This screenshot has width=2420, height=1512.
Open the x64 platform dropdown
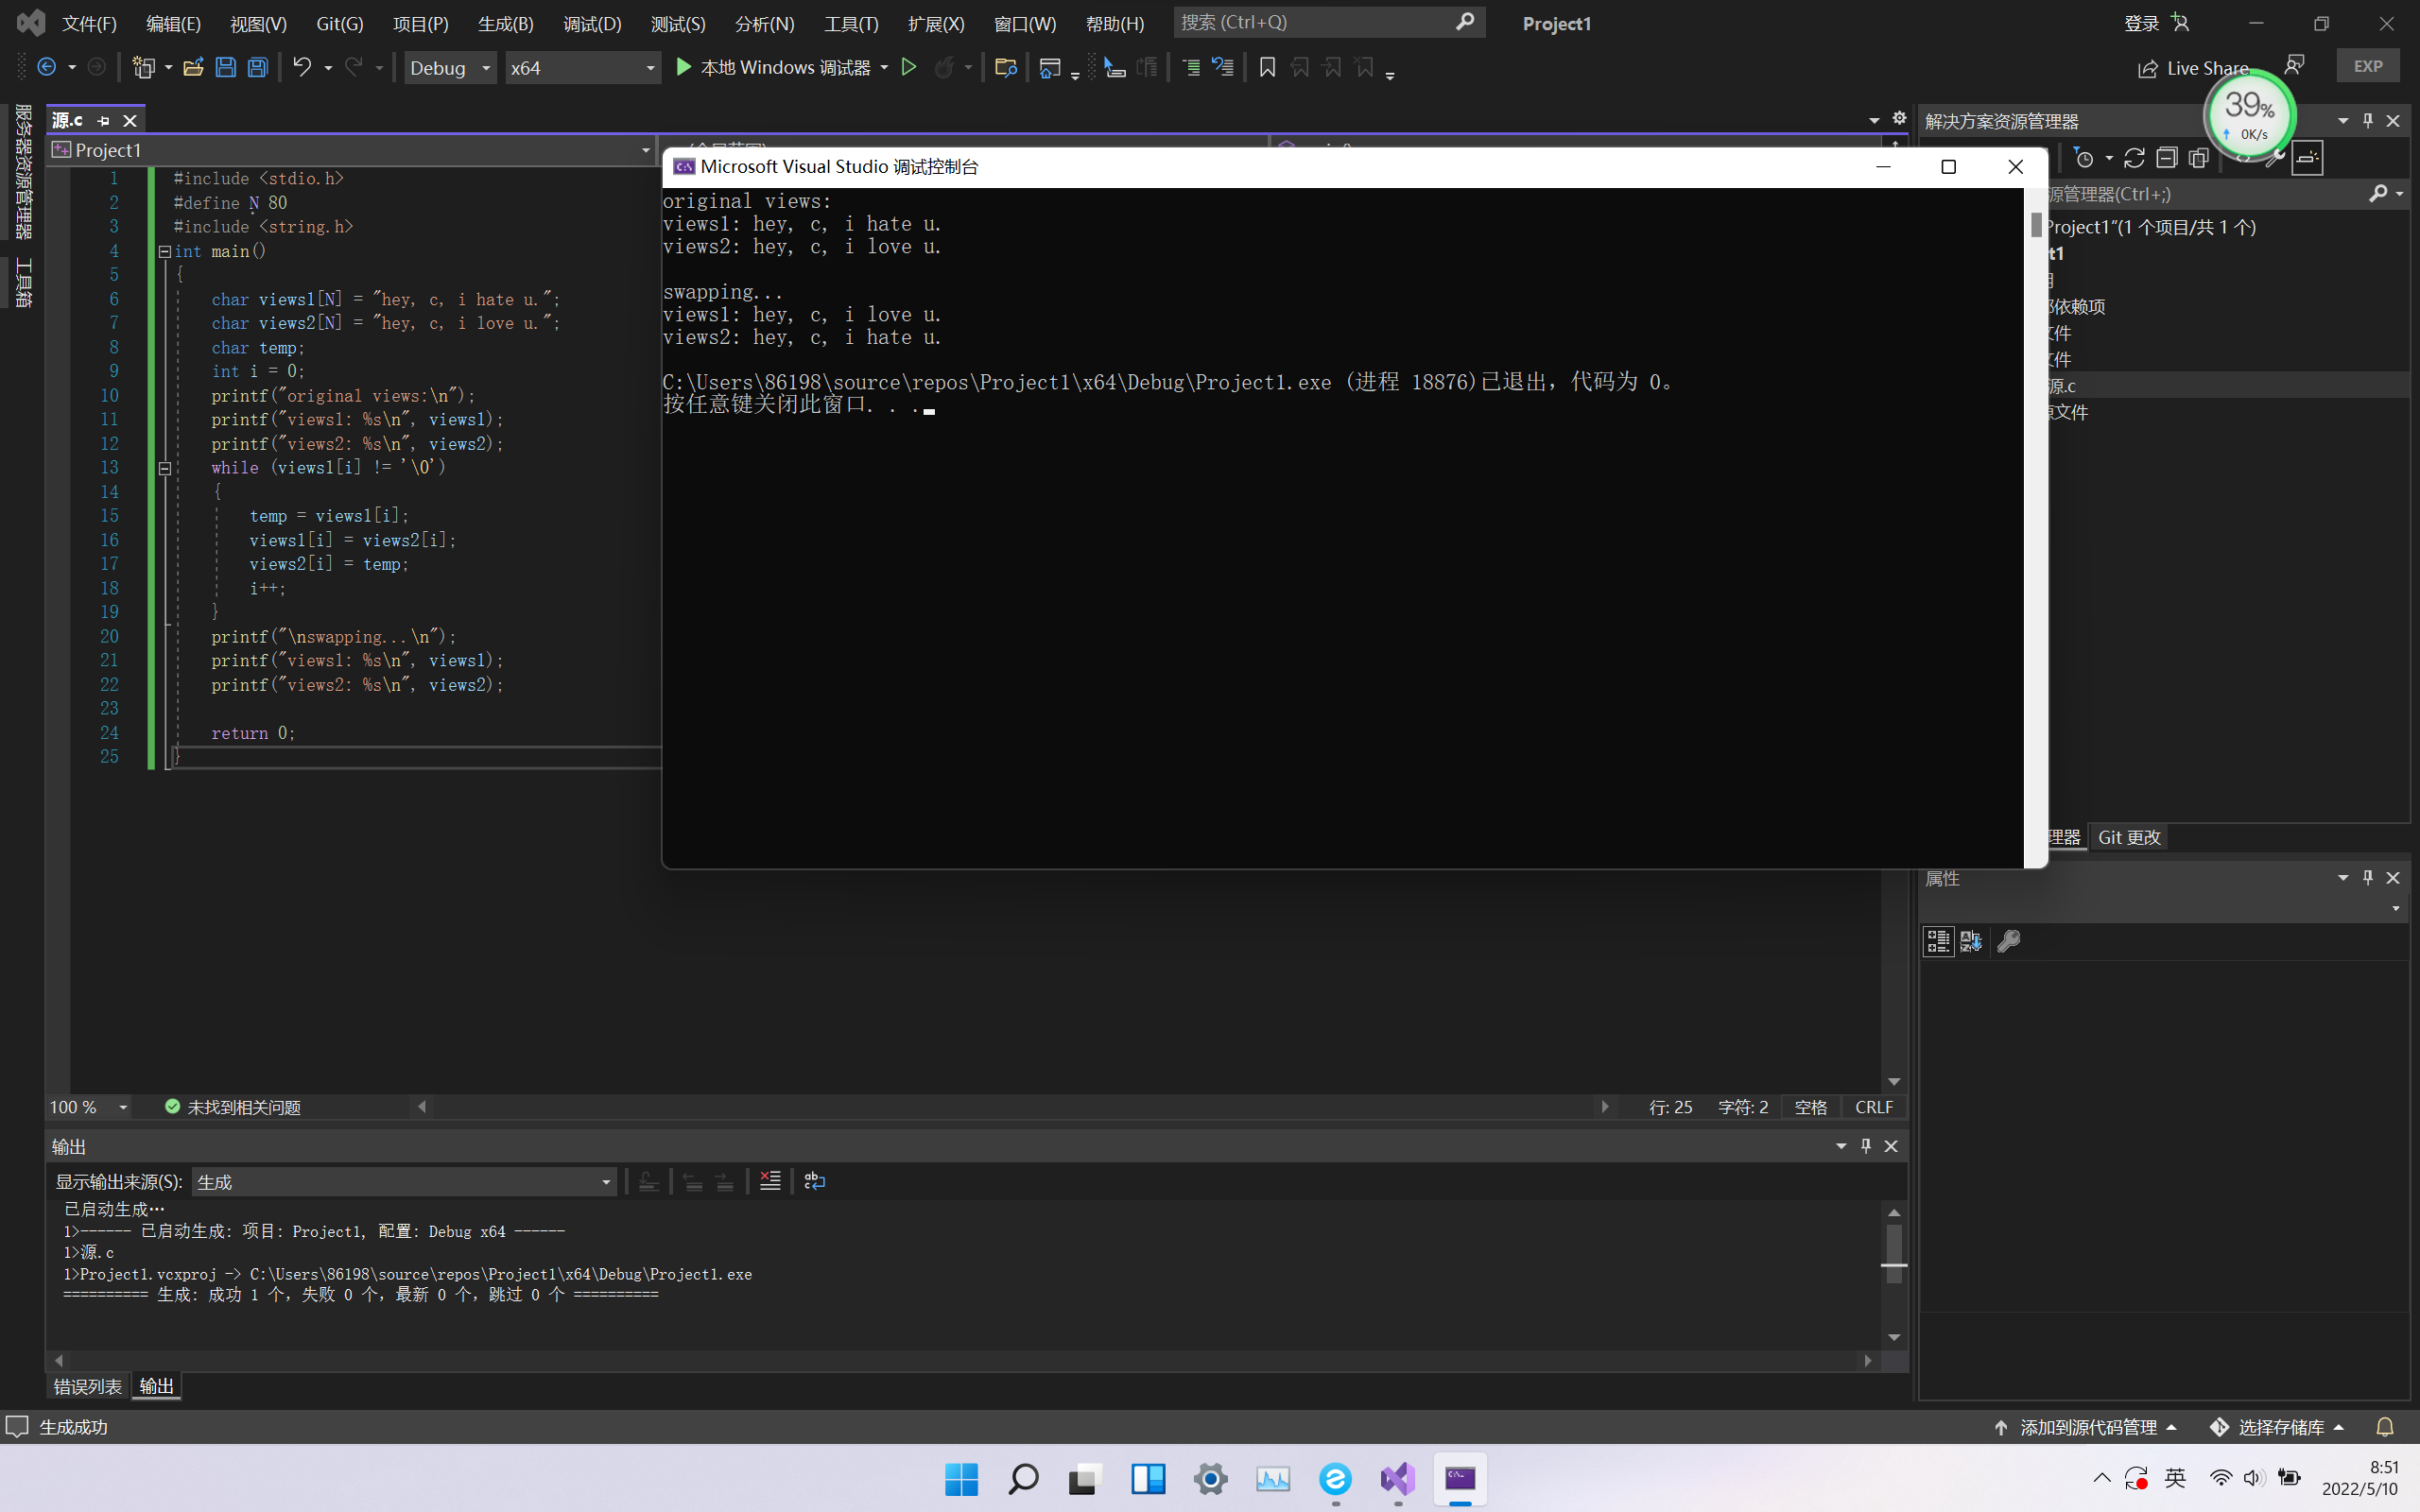click(582, 67)
